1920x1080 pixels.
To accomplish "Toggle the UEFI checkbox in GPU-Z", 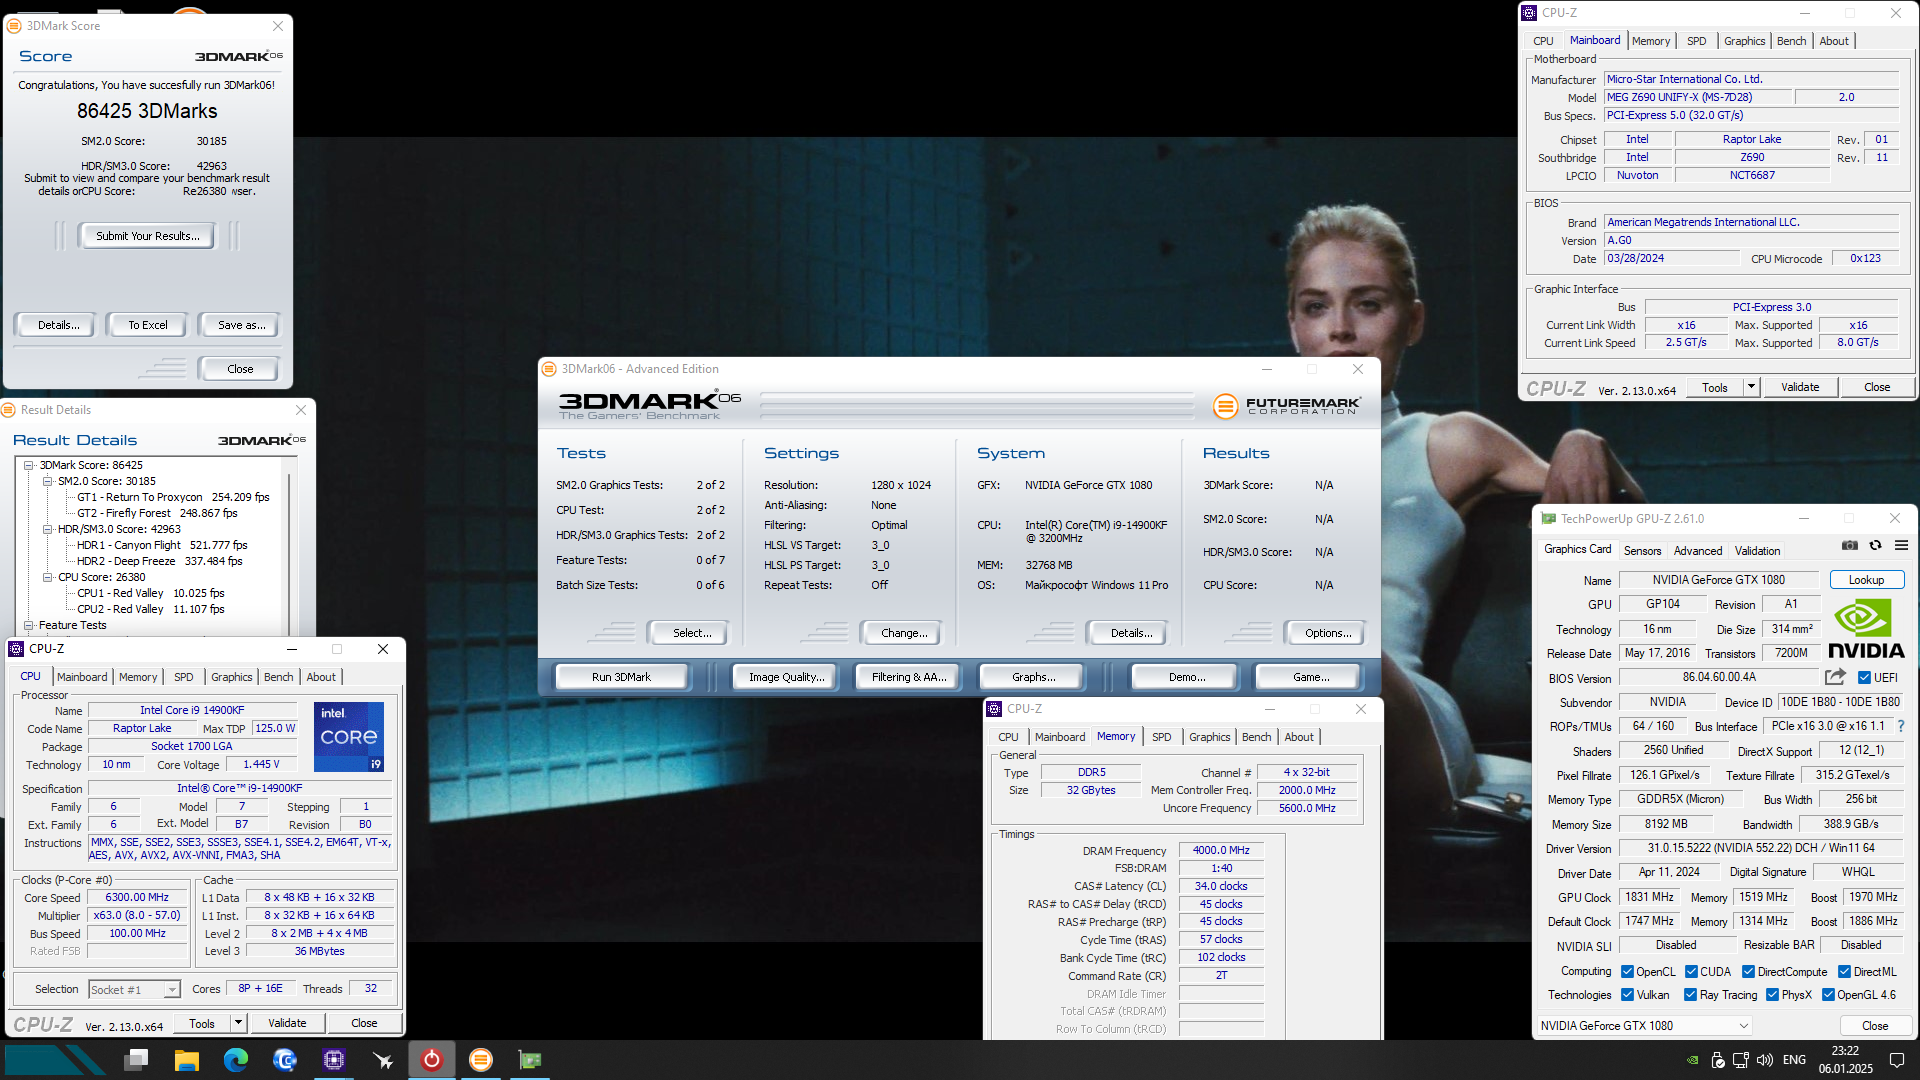I will point(1864,678).
